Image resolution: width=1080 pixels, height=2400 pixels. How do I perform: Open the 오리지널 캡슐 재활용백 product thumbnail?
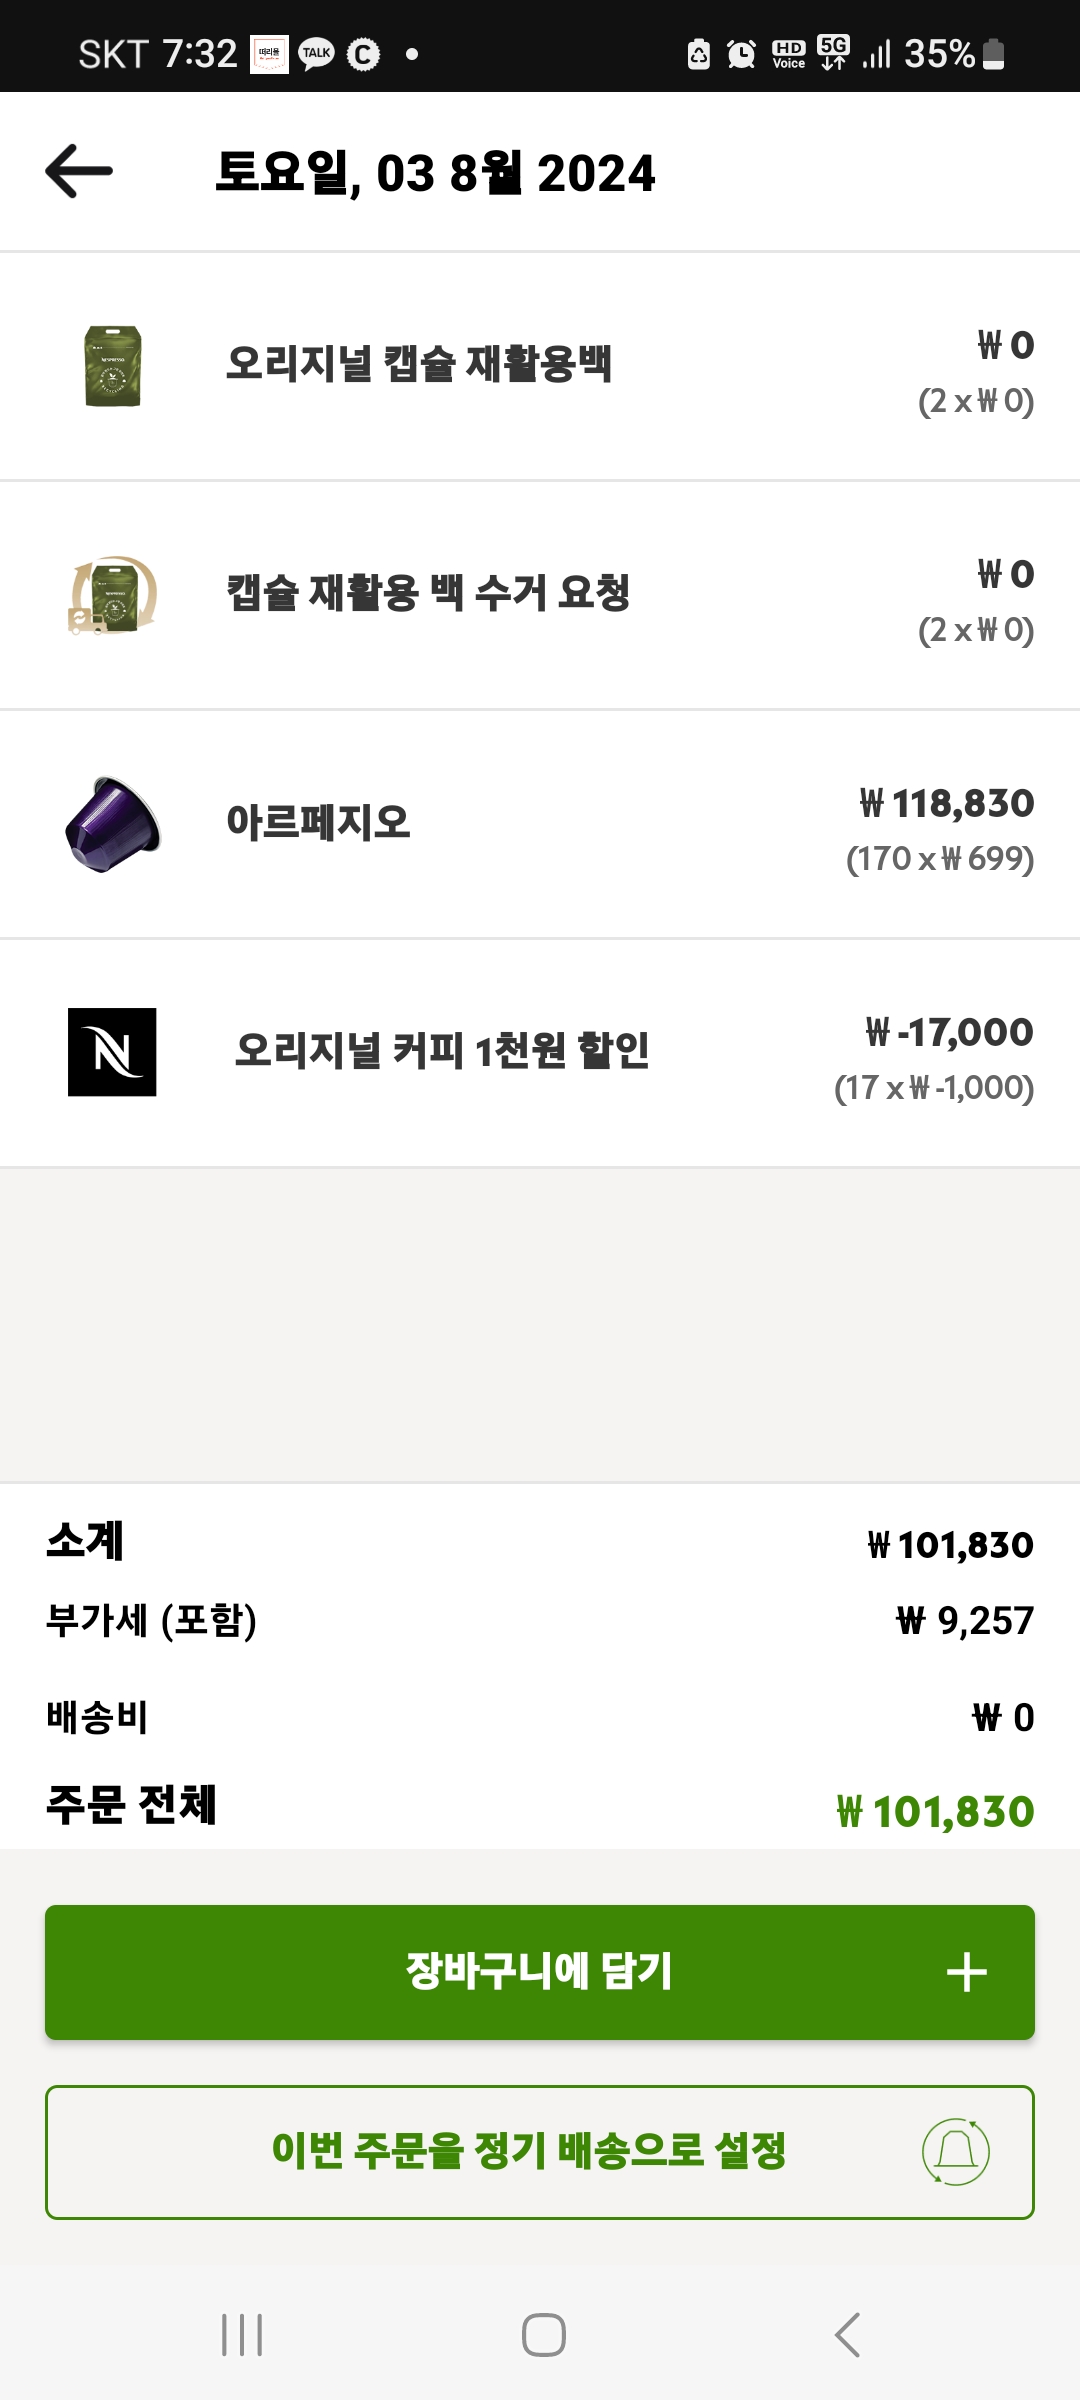click(113, 366)
